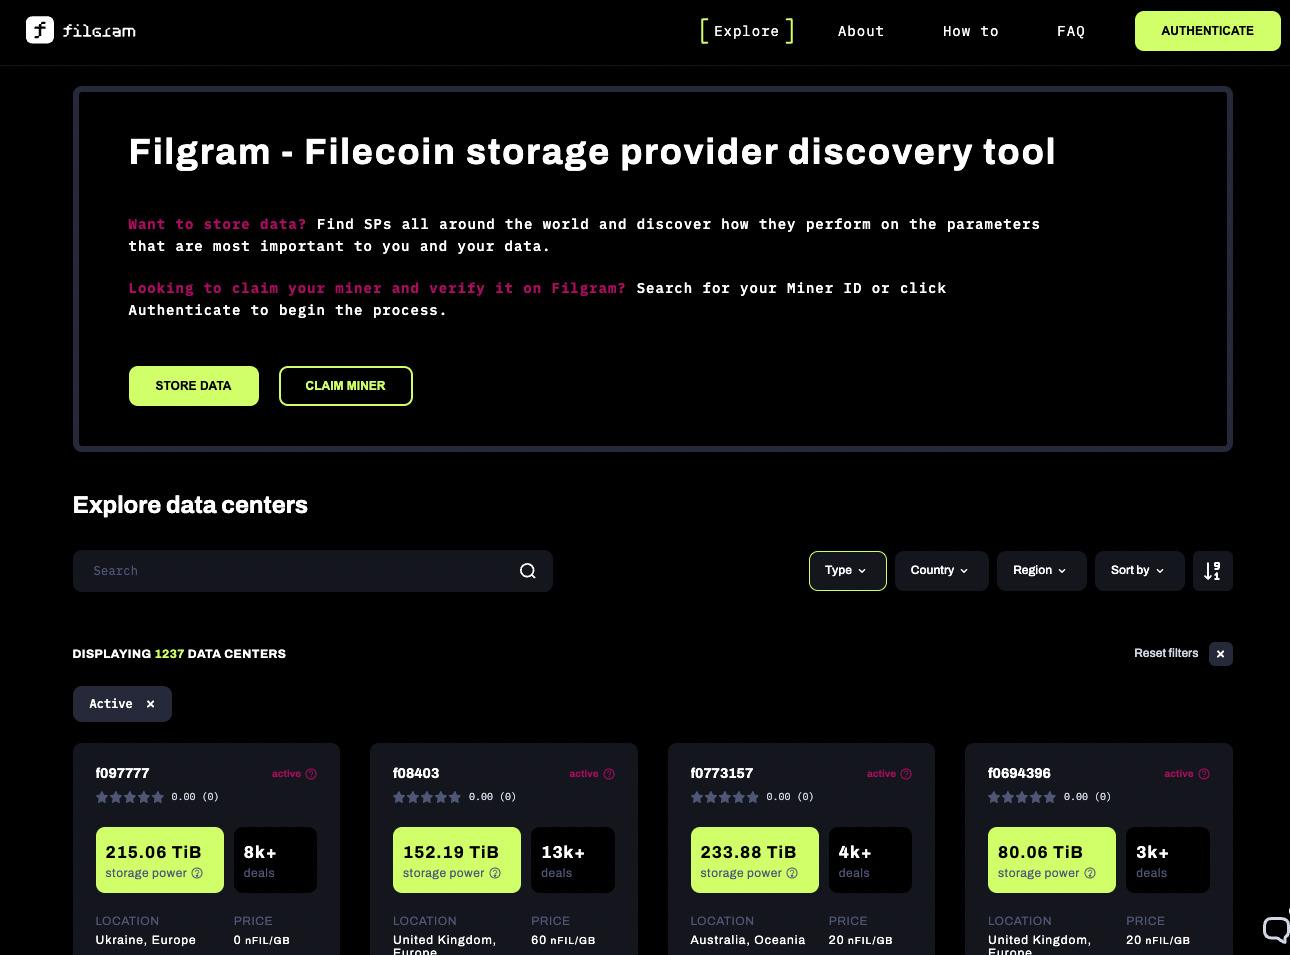Screen dimensions: 1290x955
Task: Open the How to page
Action: click(x=970, y=31)
